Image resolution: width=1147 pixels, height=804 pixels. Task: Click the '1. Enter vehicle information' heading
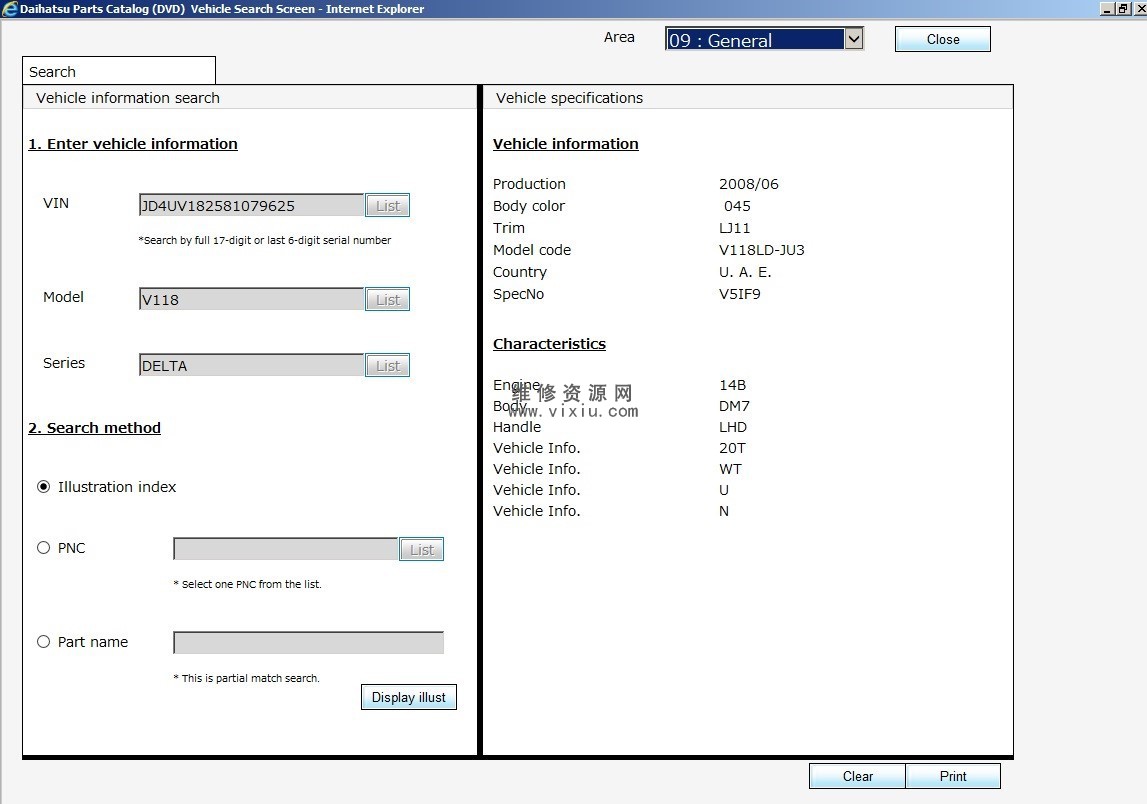click(x=133, y=144)
